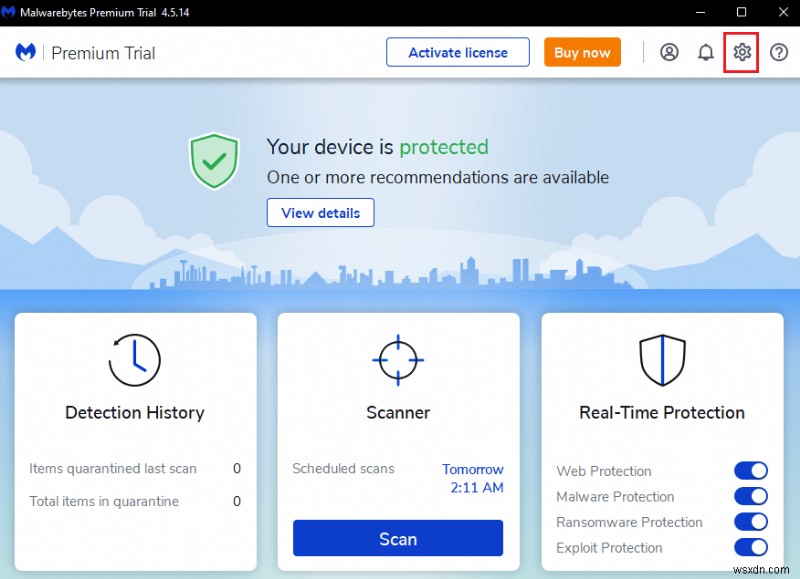
Task: Open the Detection History card
Action: click(x=135, y=412)
